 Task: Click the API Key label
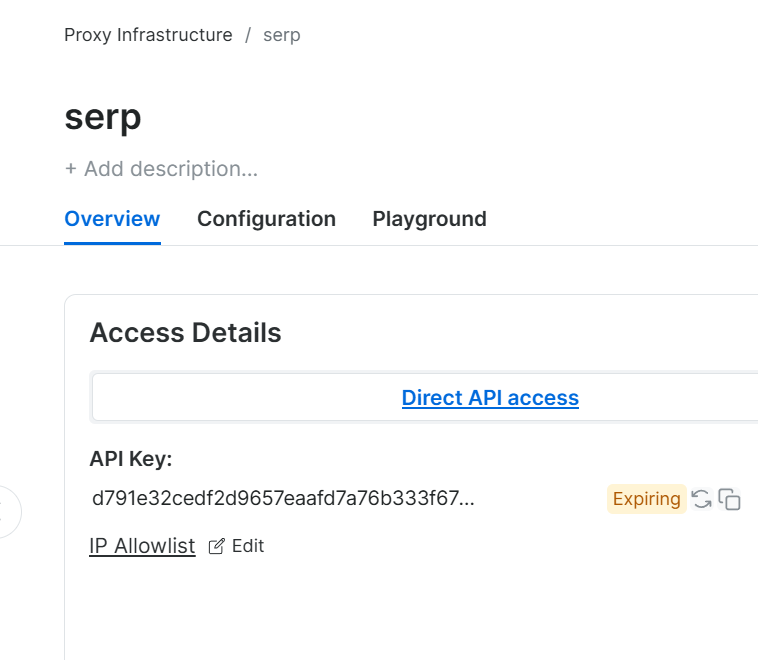point(131,459)
